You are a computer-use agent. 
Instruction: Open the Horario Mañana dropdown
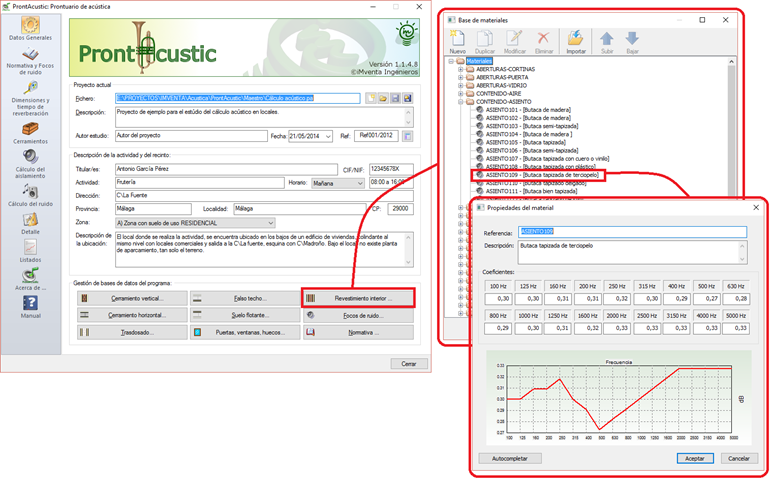(x=360, y=183)
